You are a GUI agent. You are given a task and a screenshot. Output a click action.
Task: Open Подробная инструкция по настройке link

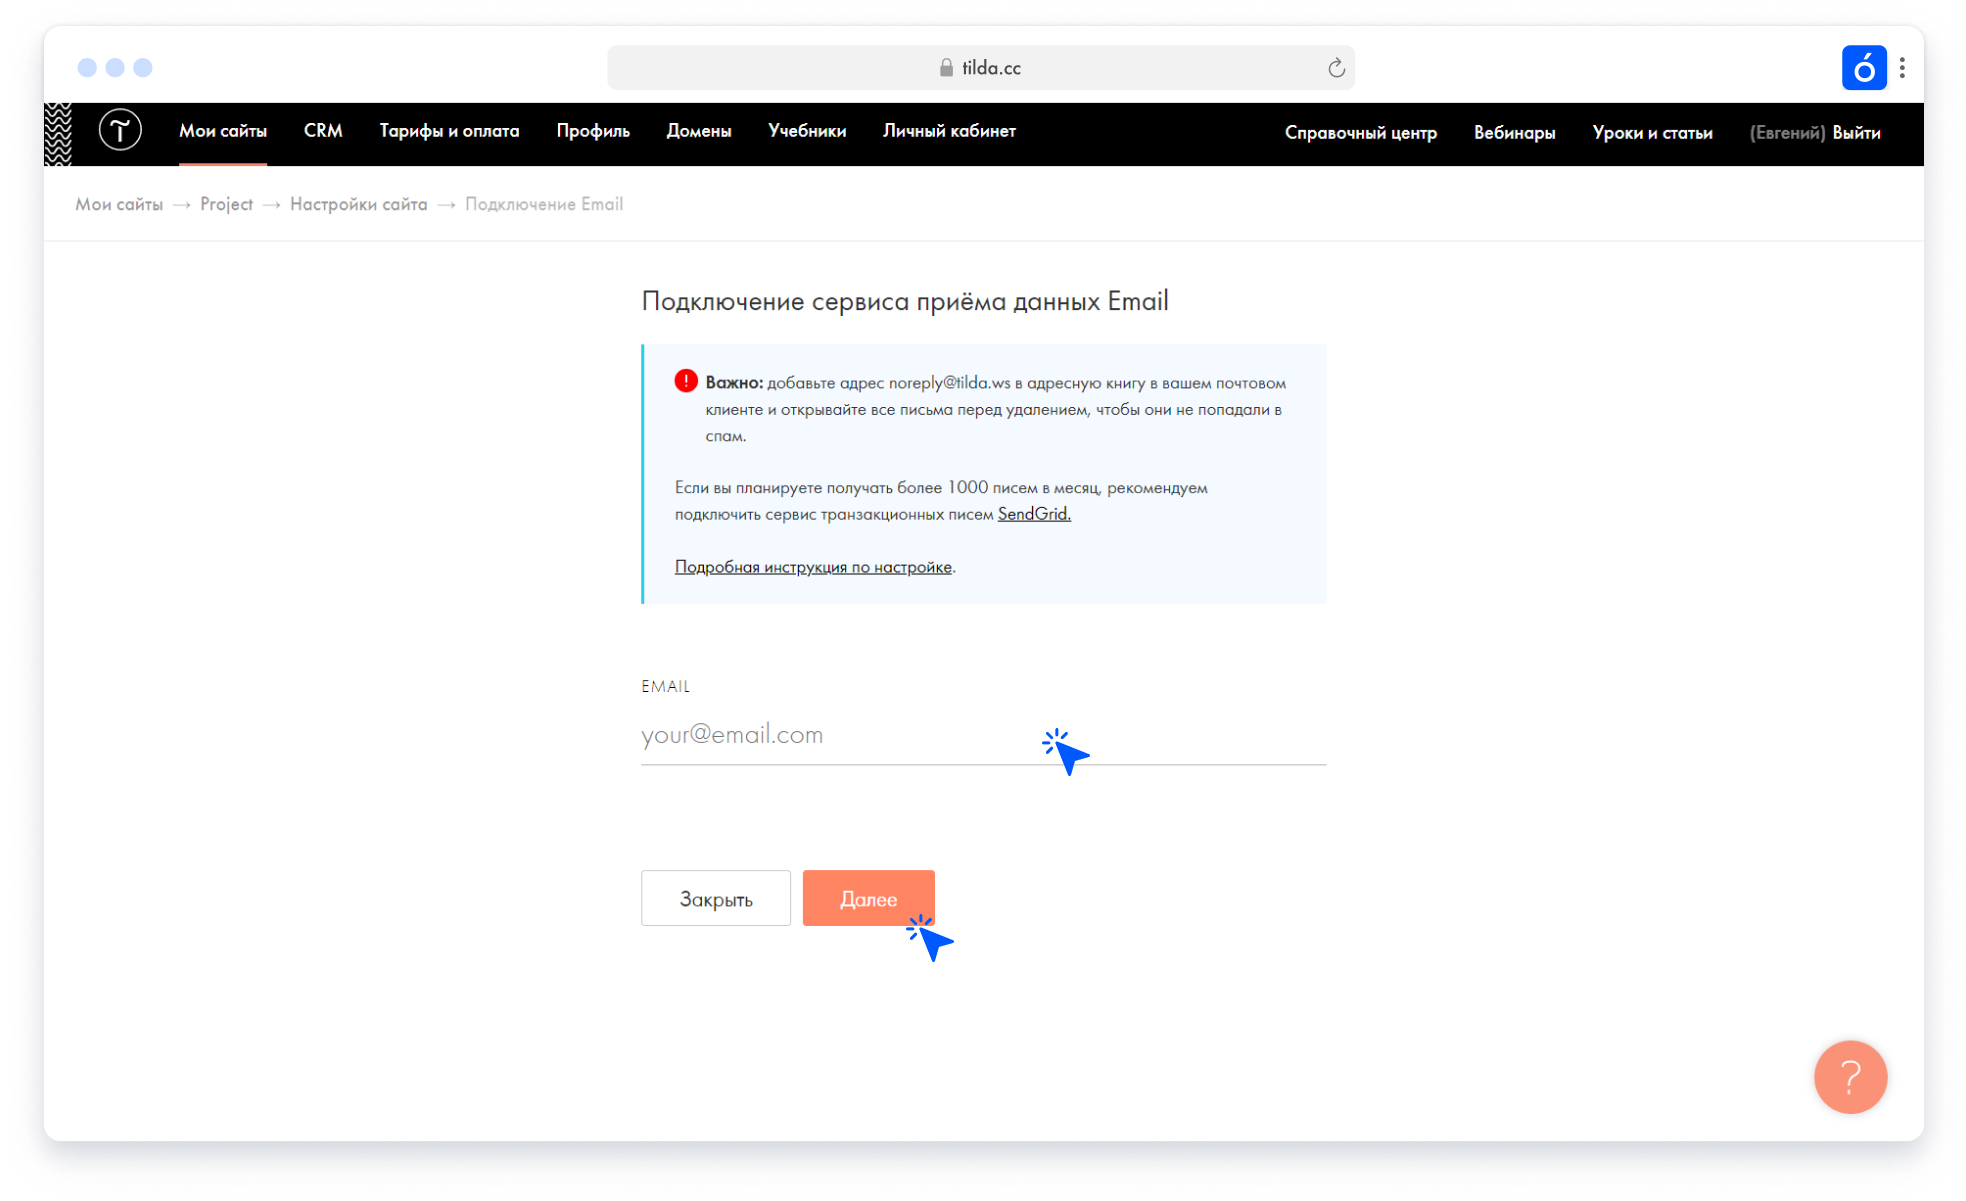tap(813, 567)
